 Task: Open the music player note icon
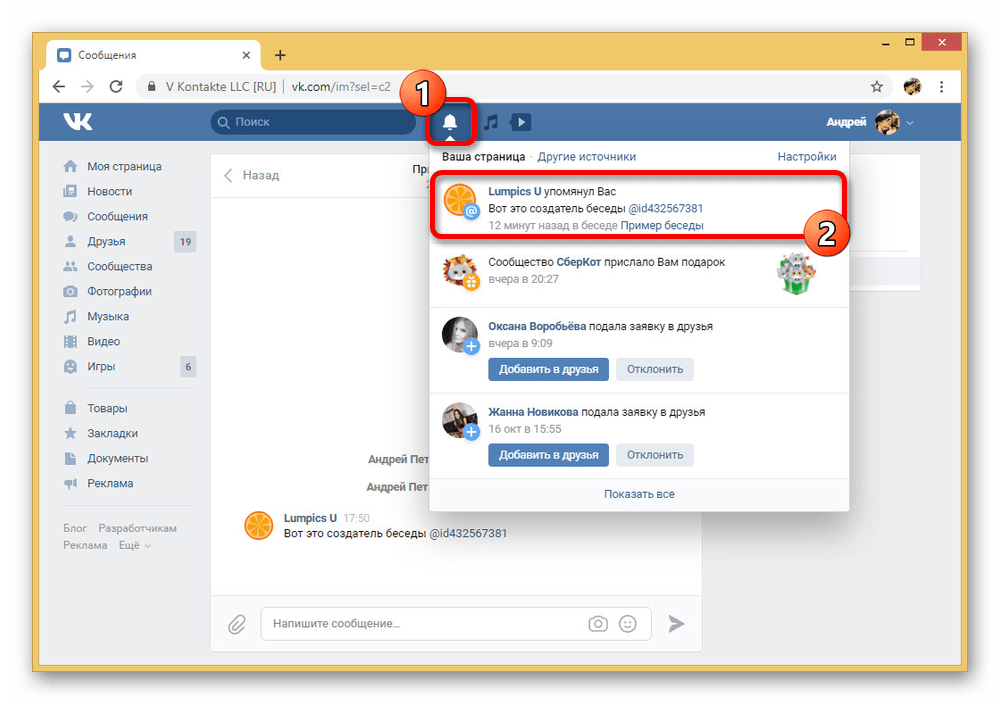(490, 122)
